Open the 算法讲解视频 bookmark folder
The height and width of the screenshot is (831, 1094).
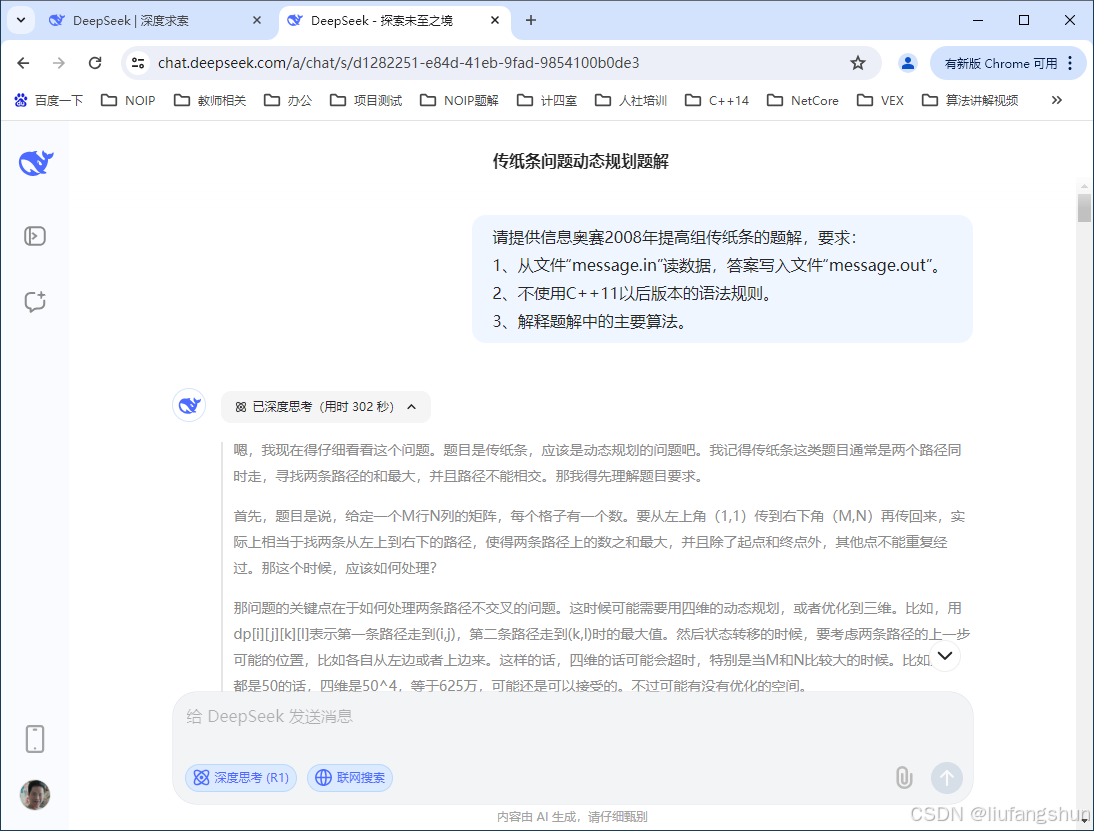click(x=970, y=100)
